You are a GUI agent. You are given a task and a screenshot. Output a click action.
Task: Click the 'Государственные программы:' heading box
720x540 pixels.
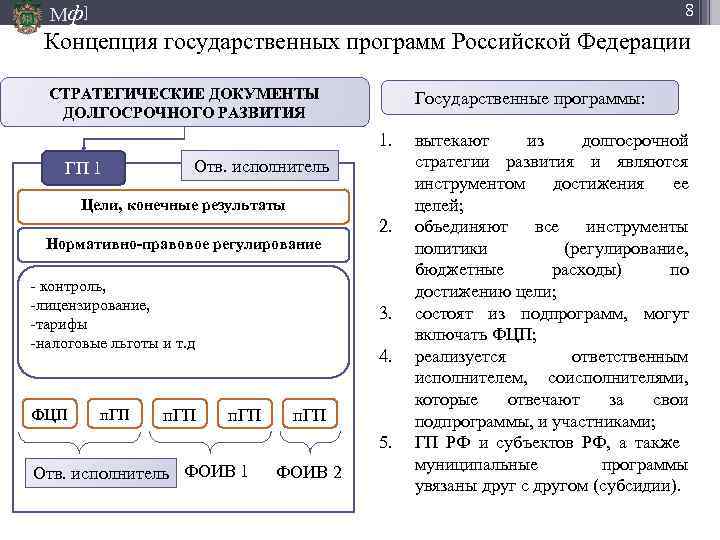(x=530, y=98)
